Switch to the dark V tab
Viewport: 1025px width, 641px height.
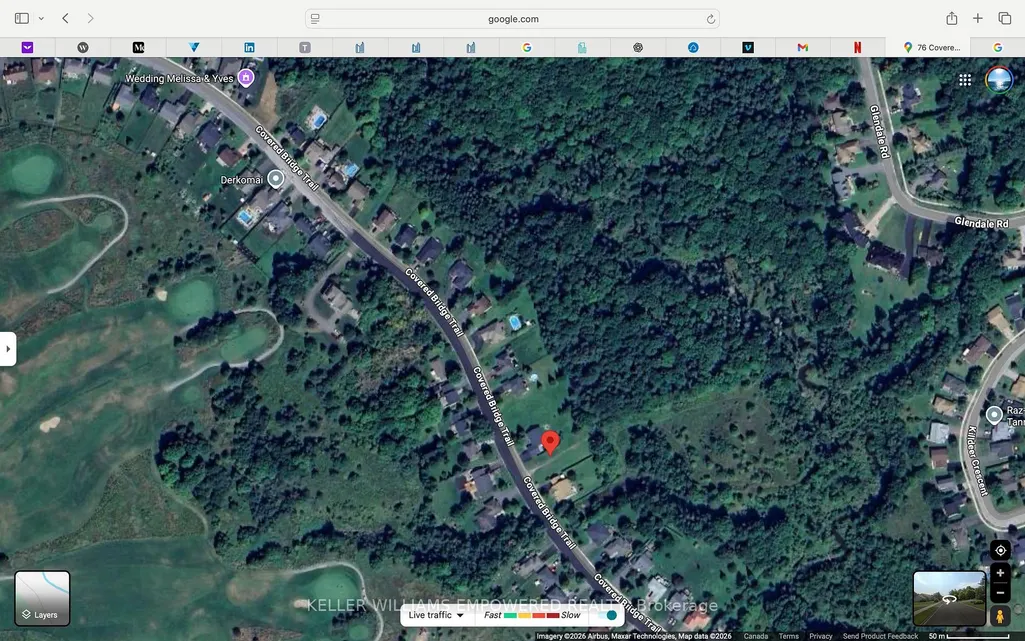tap(748, 47)
